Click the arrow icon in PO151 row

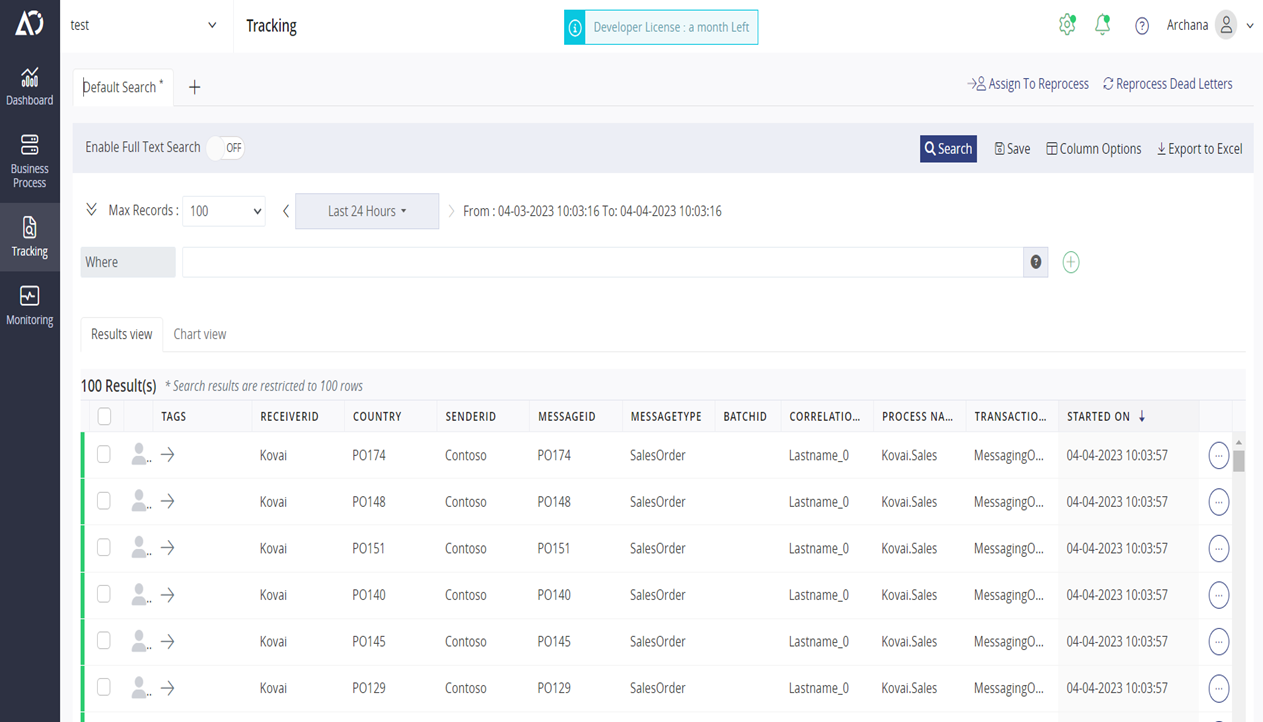[168, 548]
